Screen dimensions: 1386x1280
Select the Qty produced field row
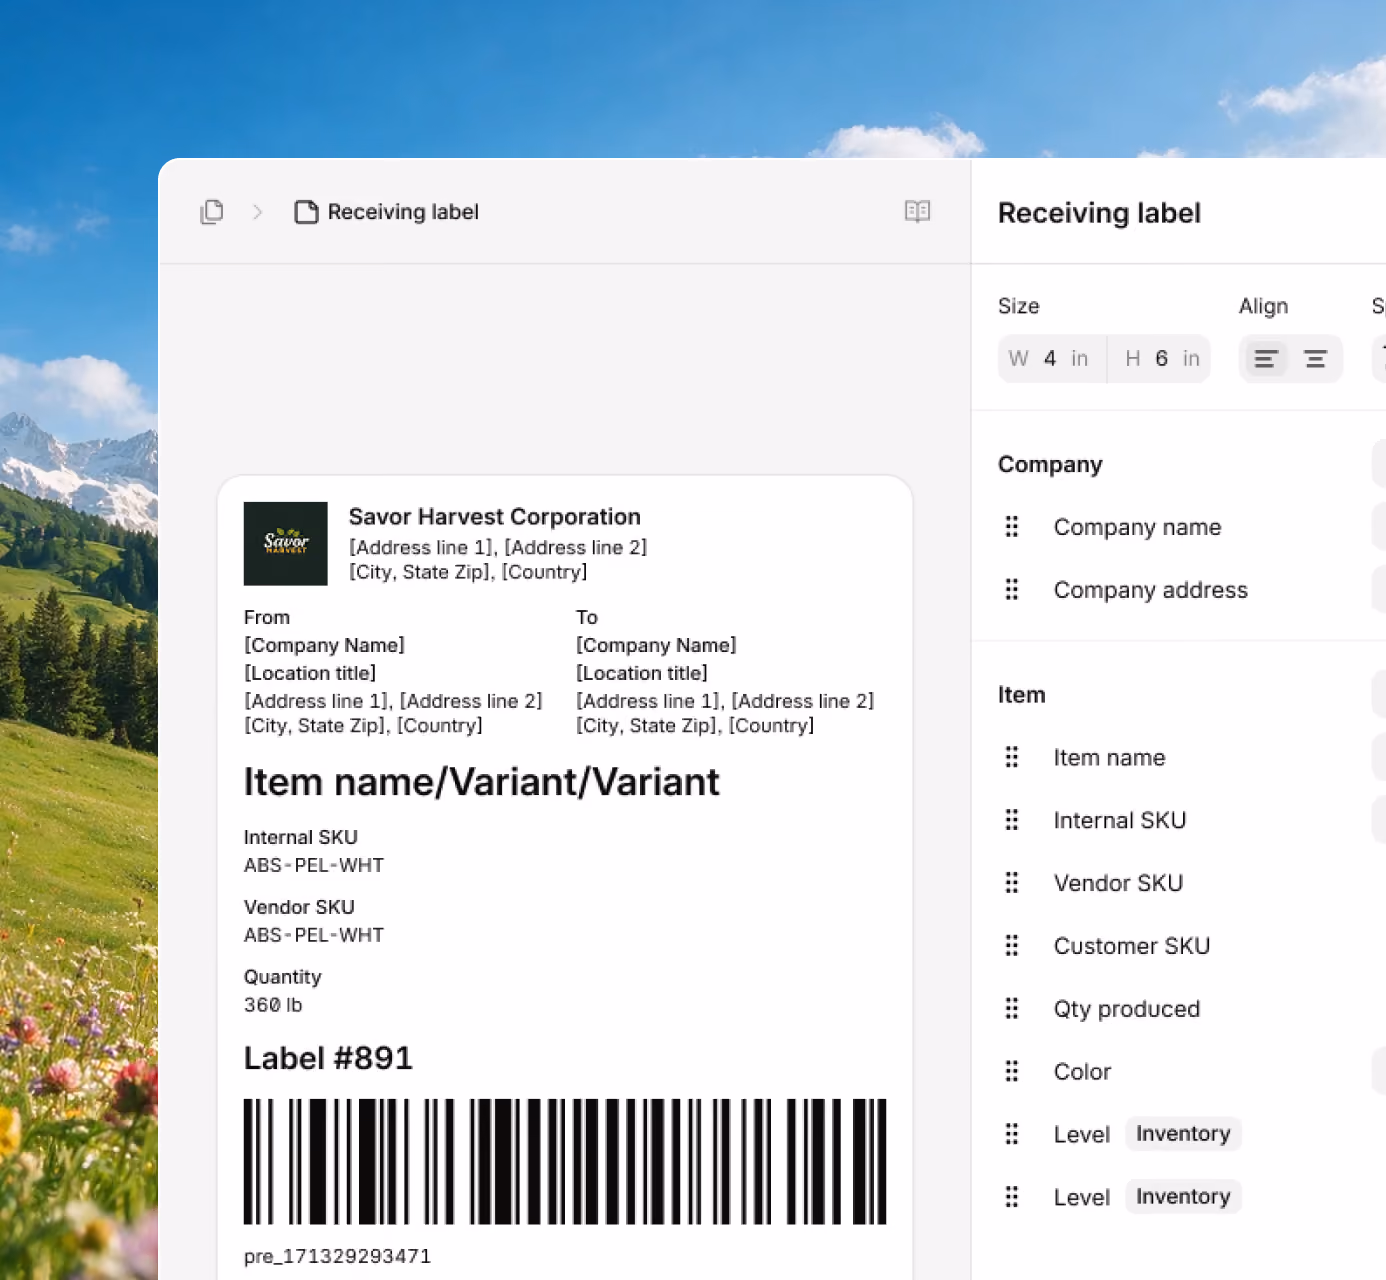(x=1192, y=1009)
